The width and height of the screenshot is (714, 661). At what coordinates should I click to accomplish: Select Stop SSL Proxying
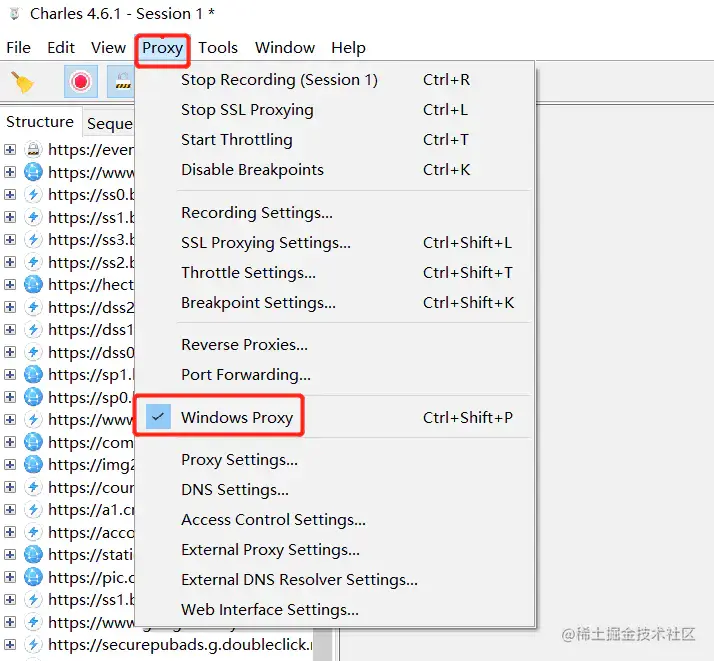point(334,110)
